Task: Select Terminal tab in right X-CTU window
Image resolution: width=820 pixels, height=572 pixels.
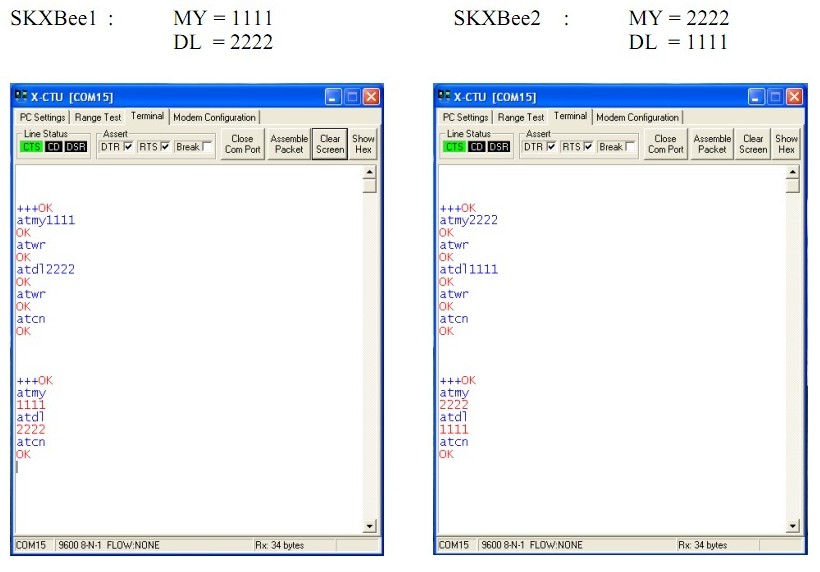Action: [x=570, y=116]
